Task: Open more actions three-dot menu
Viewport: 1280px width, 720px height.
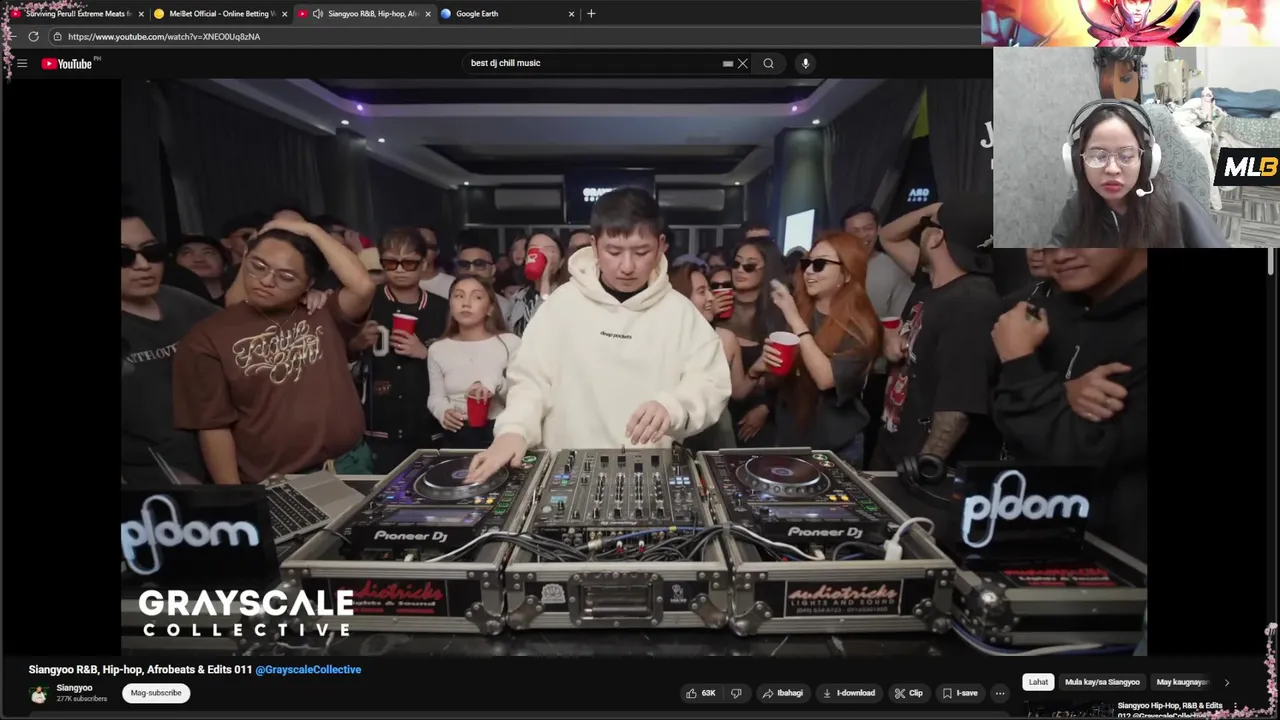Action: point(999,693)
